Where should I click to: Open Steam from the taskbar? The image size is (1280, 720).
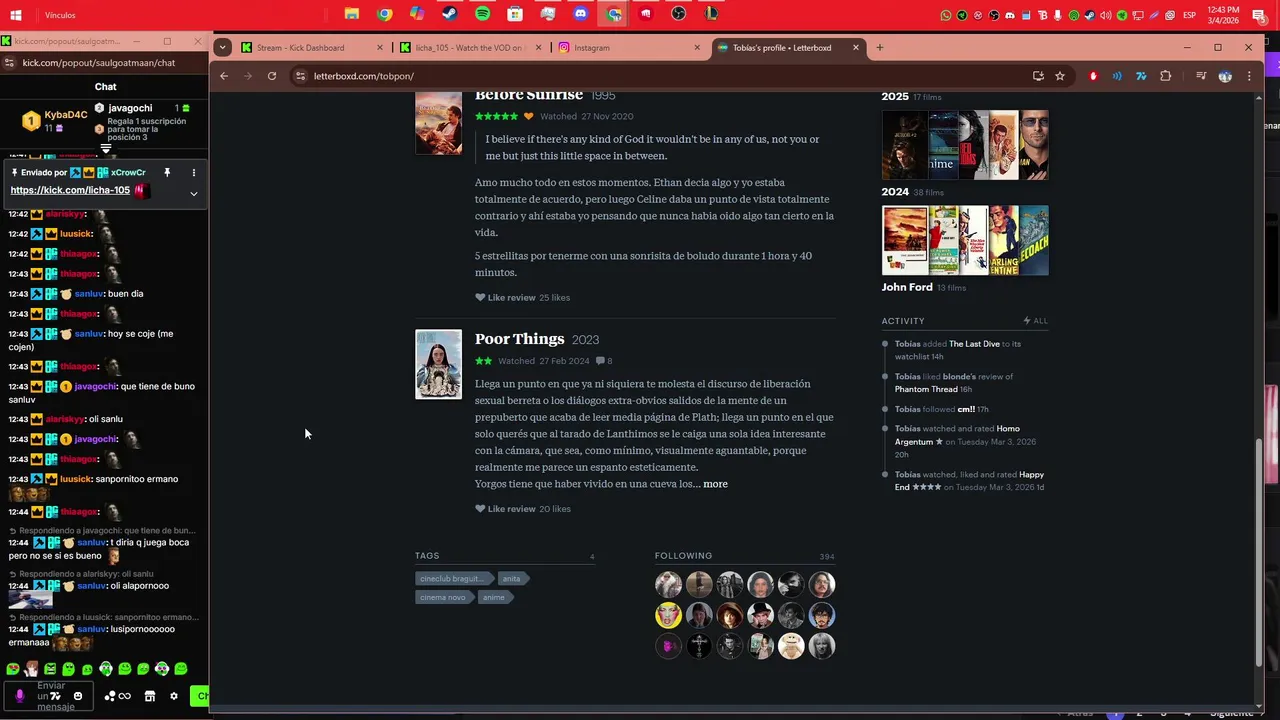[x=450, y=14]
